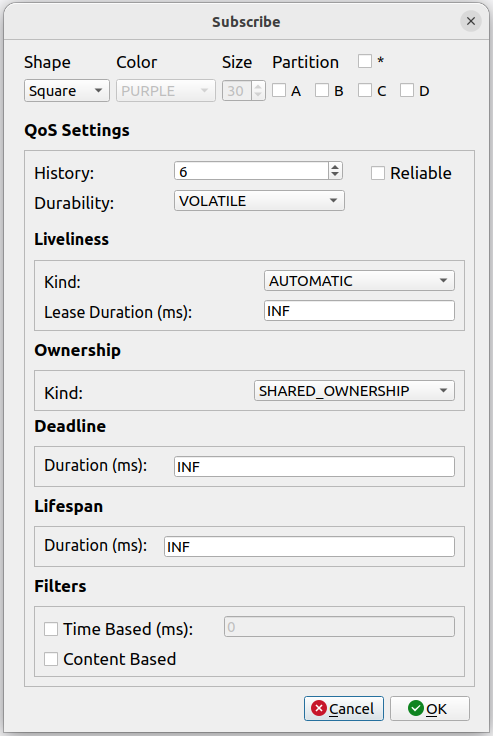Increase History value with up arrow
Screen dimensions: 493x736
coord(335,167)
